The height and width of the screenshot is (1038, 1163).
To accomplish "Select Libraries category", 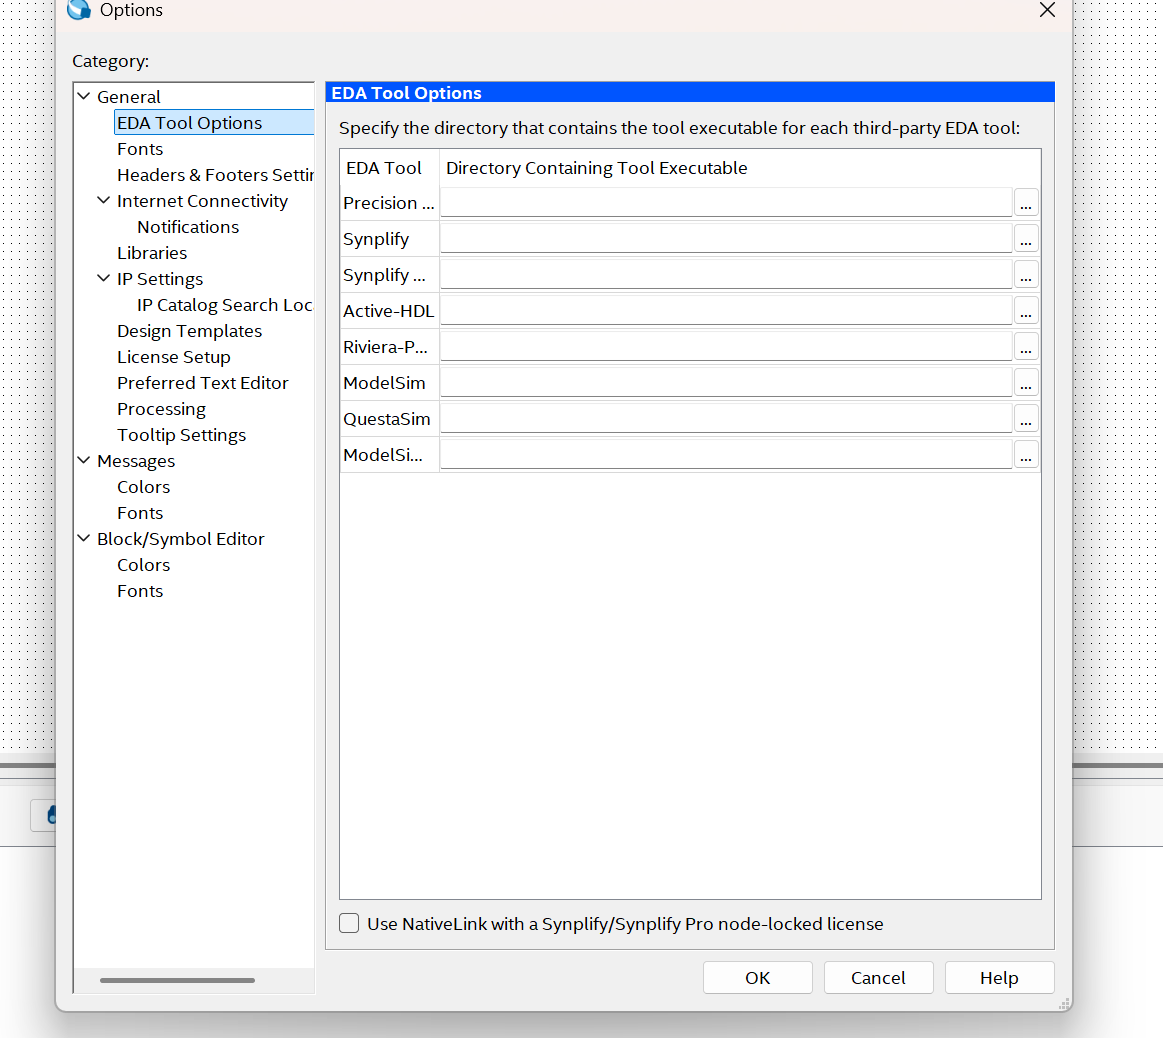I will point(152,252).
